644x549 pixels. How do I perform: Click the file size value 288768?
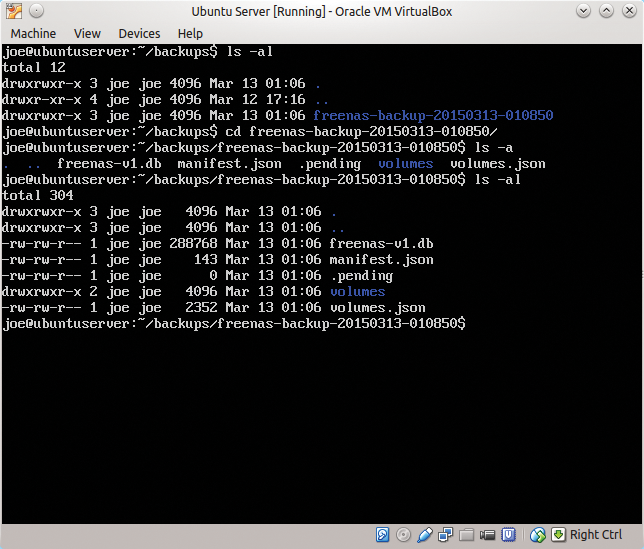tap(193, 243)
